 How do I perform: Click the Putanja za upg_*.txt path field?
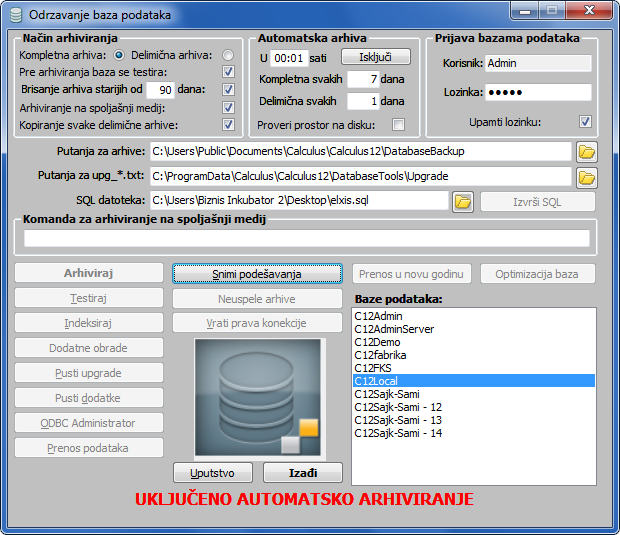point(361,176)
